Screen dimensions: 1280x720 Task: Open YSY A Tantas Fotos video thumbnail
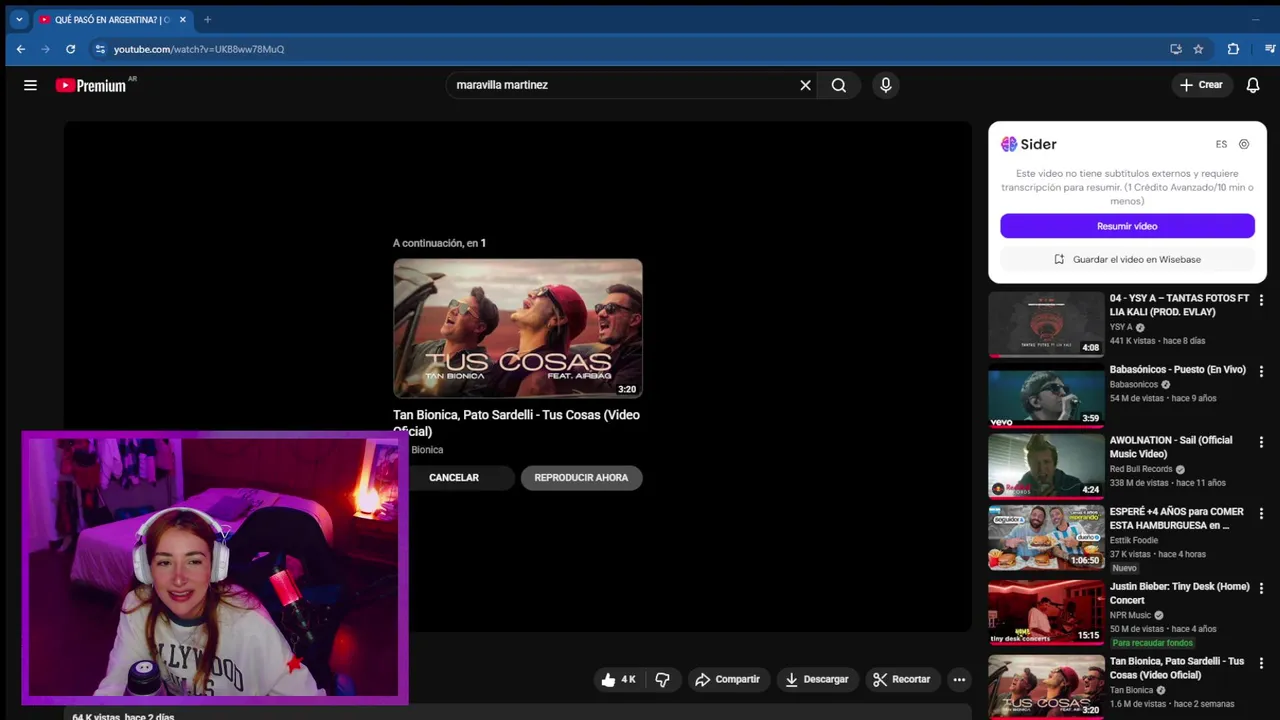coord(1046,324)
